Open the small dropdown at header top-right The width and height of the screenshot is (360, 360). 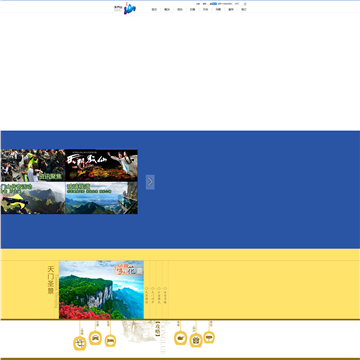click(245, 4)
